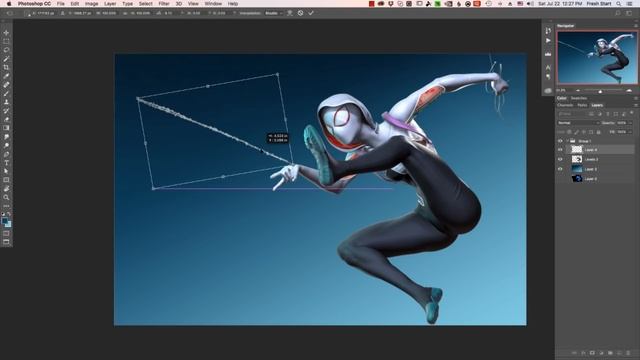Select the Hand tool

tap(6, 189)
